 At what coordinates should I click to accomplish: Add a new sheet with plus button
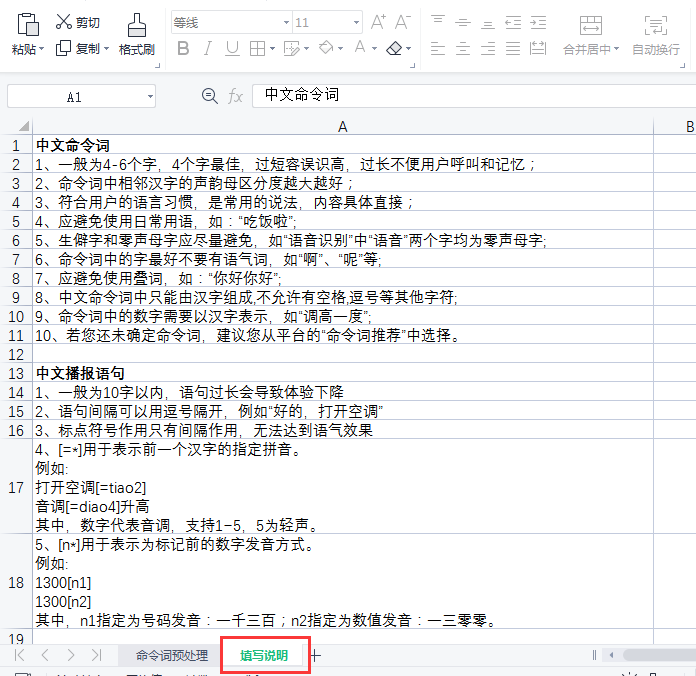316,655
